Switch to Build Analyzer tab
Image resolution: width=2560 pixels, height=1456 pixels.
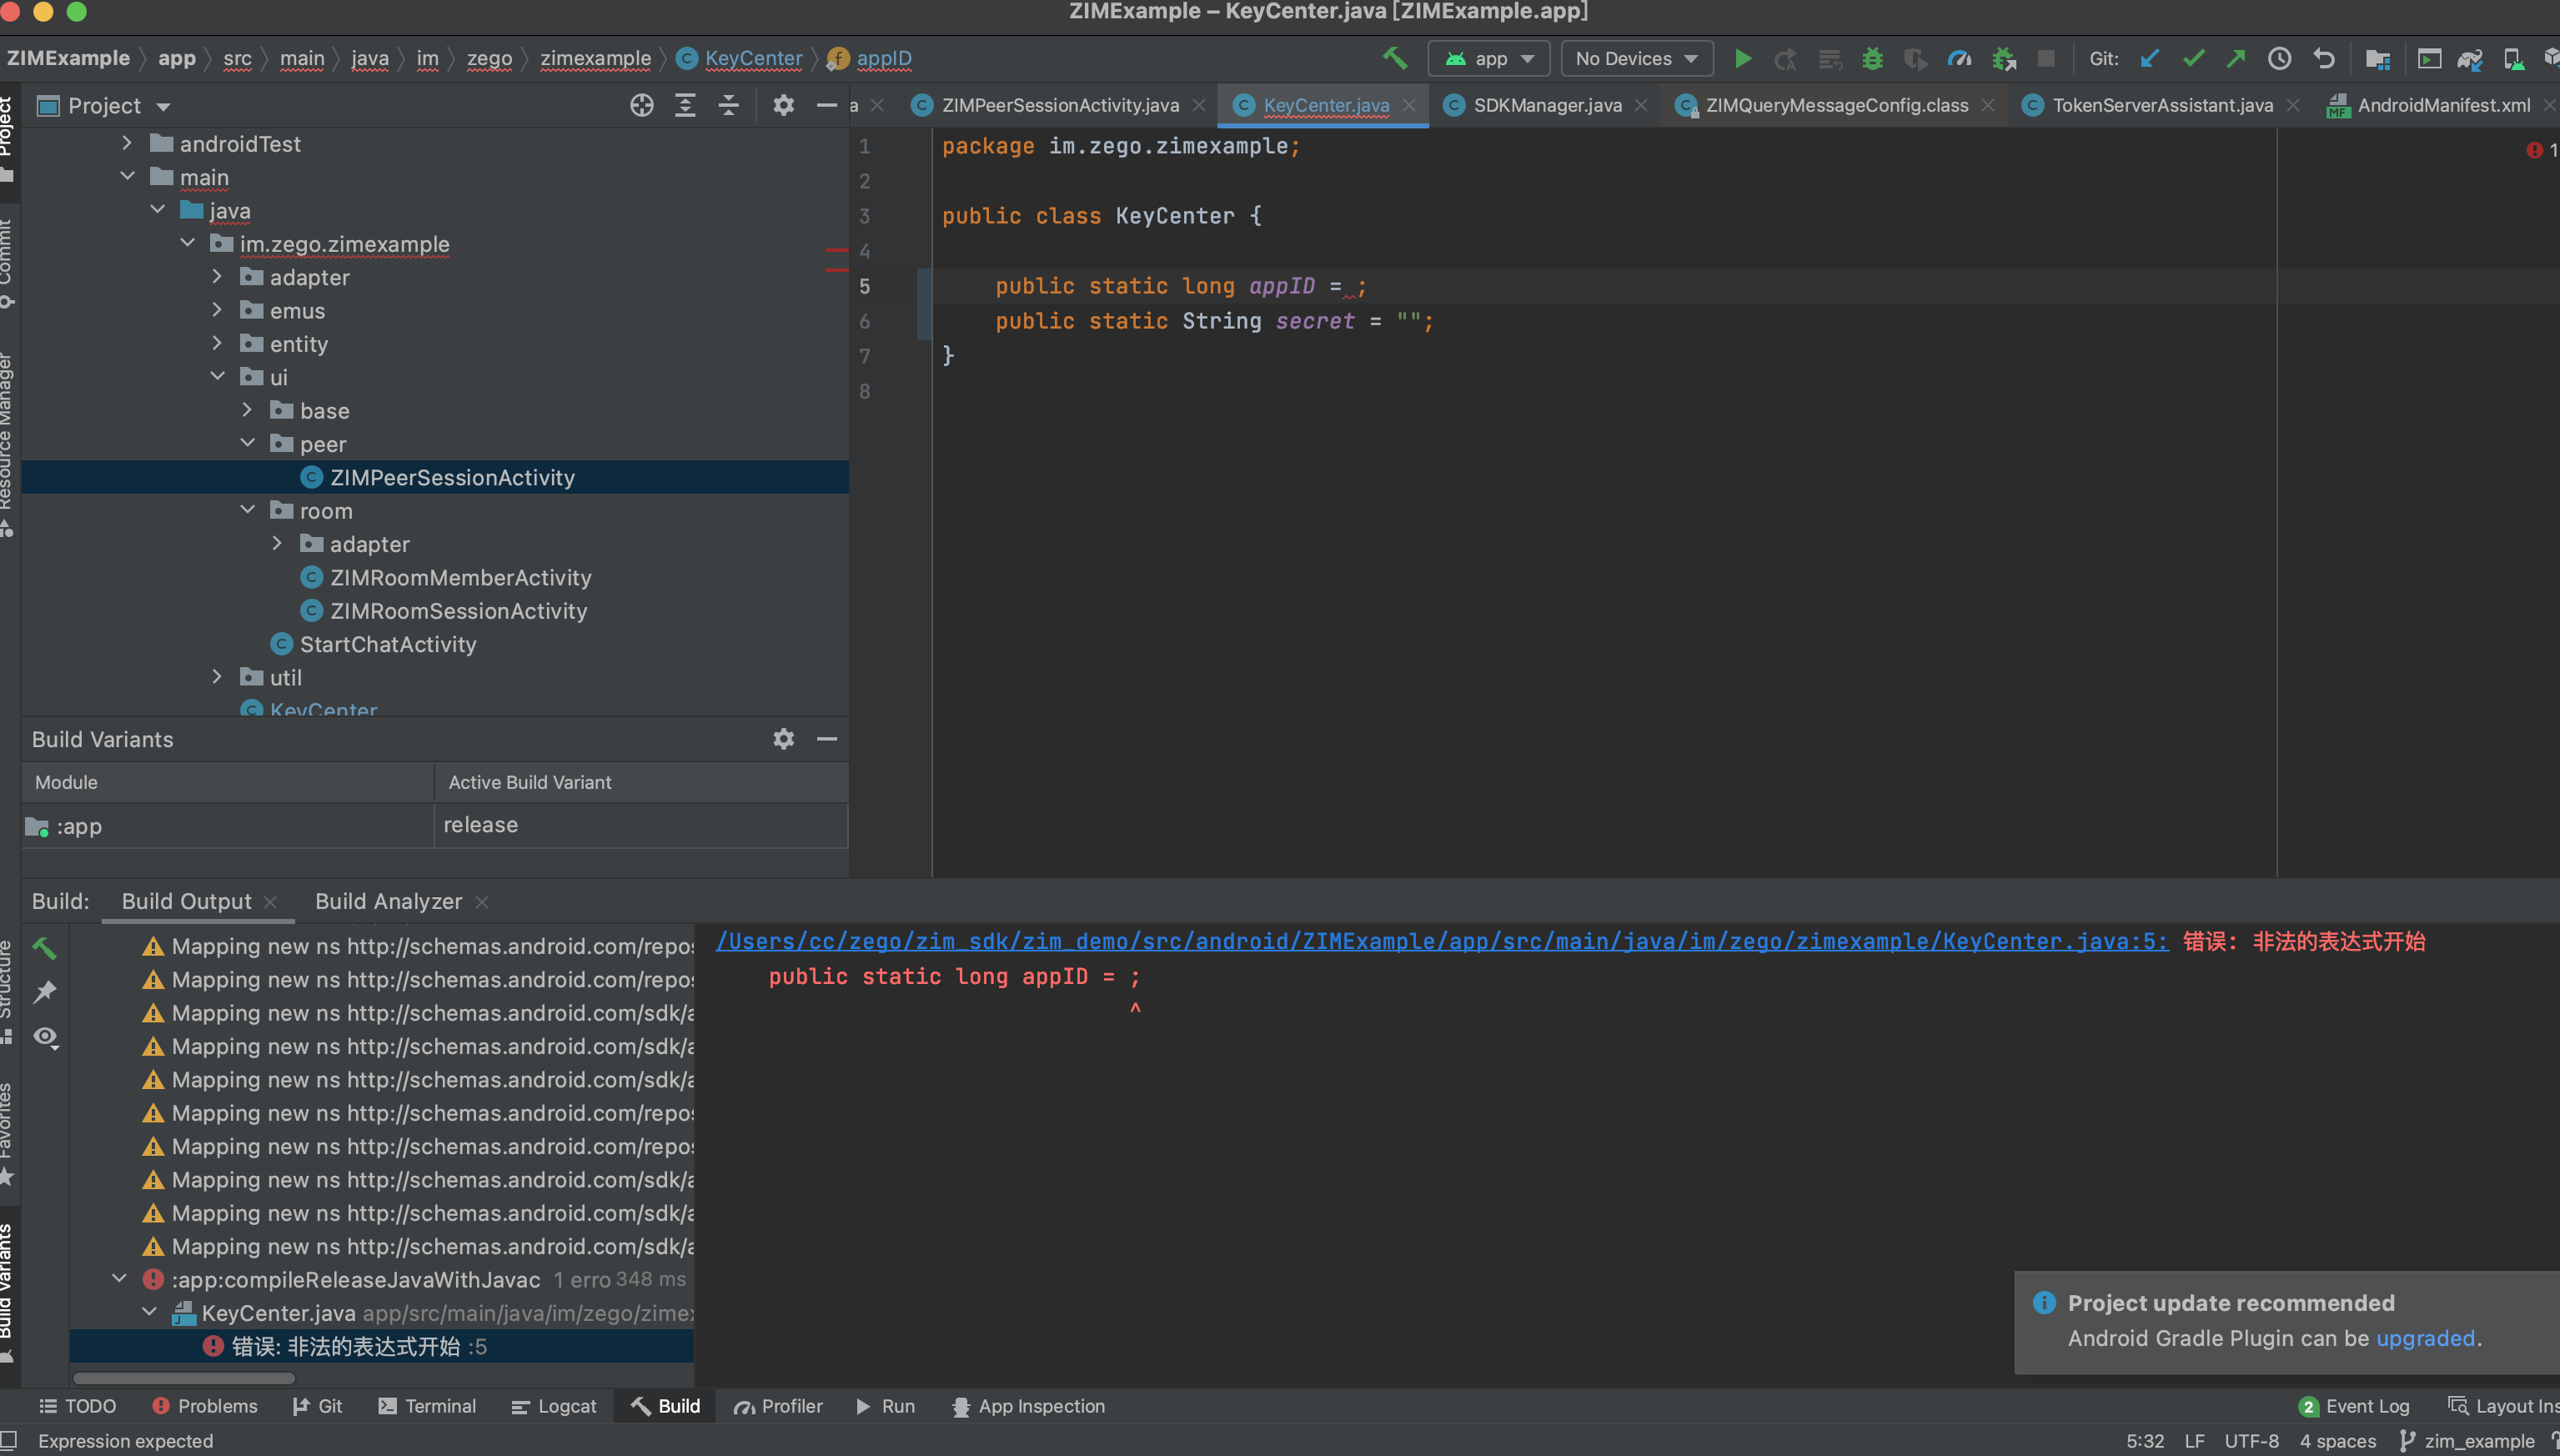pos(388,901)
